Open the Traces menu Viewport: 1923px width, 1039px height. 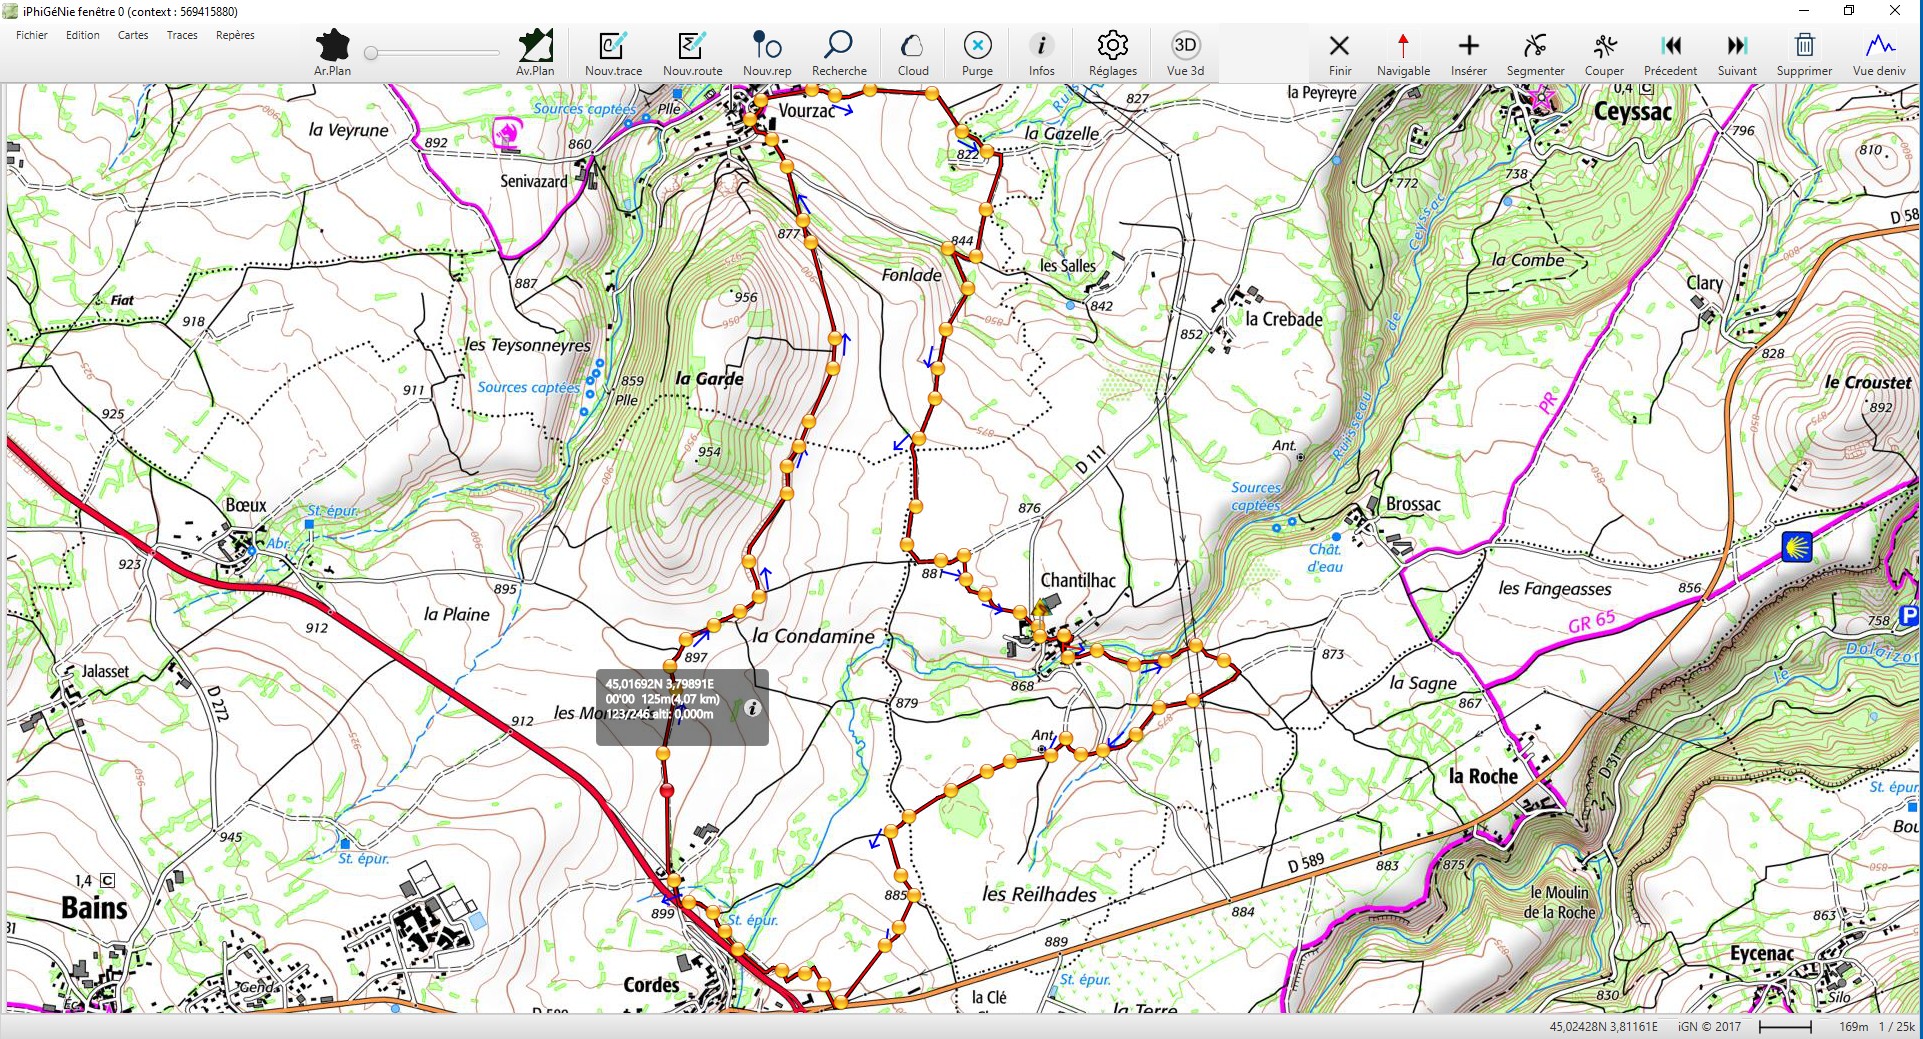182,35
